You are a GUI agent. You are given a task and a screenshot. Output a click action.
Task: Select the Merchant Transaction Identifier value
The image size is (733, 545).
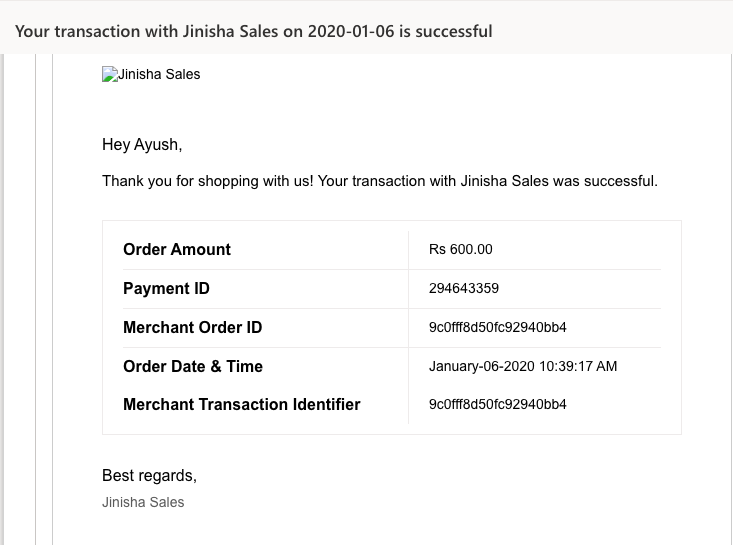pyautogui.click(x=497, y=404)
